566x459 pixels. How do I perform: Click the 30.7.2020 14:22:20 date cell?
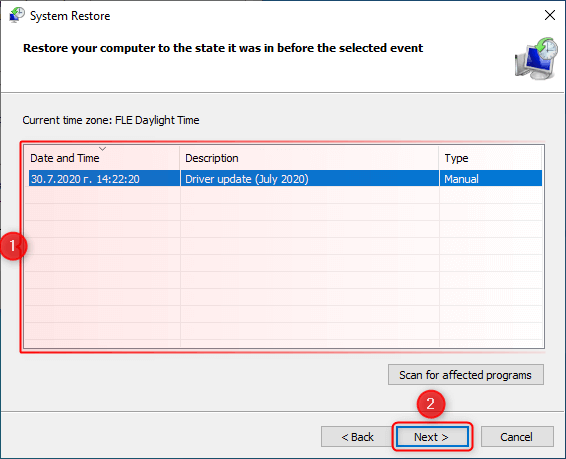(85, 179)
